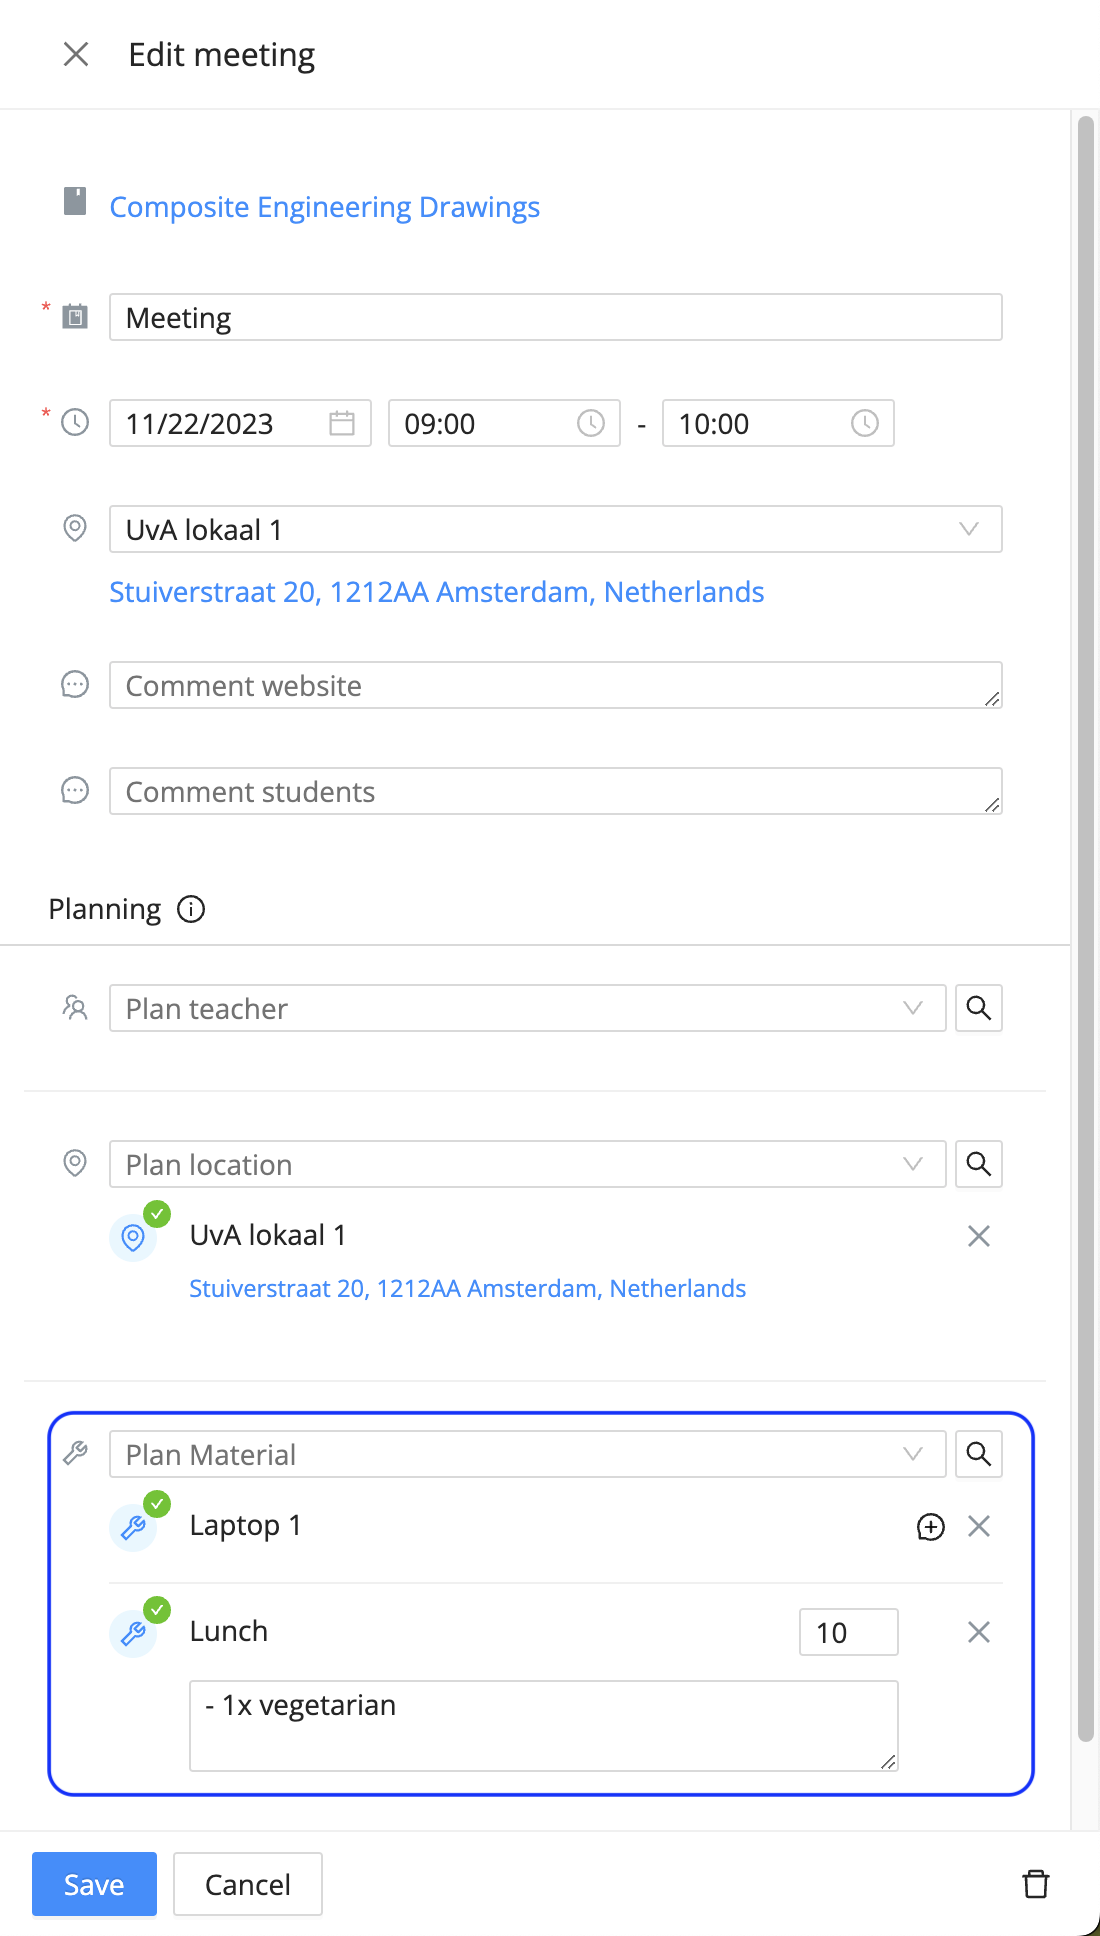Screen dimensions: 1100x1936
Task: Click the vertical scrollbar
Action: 1086,930
